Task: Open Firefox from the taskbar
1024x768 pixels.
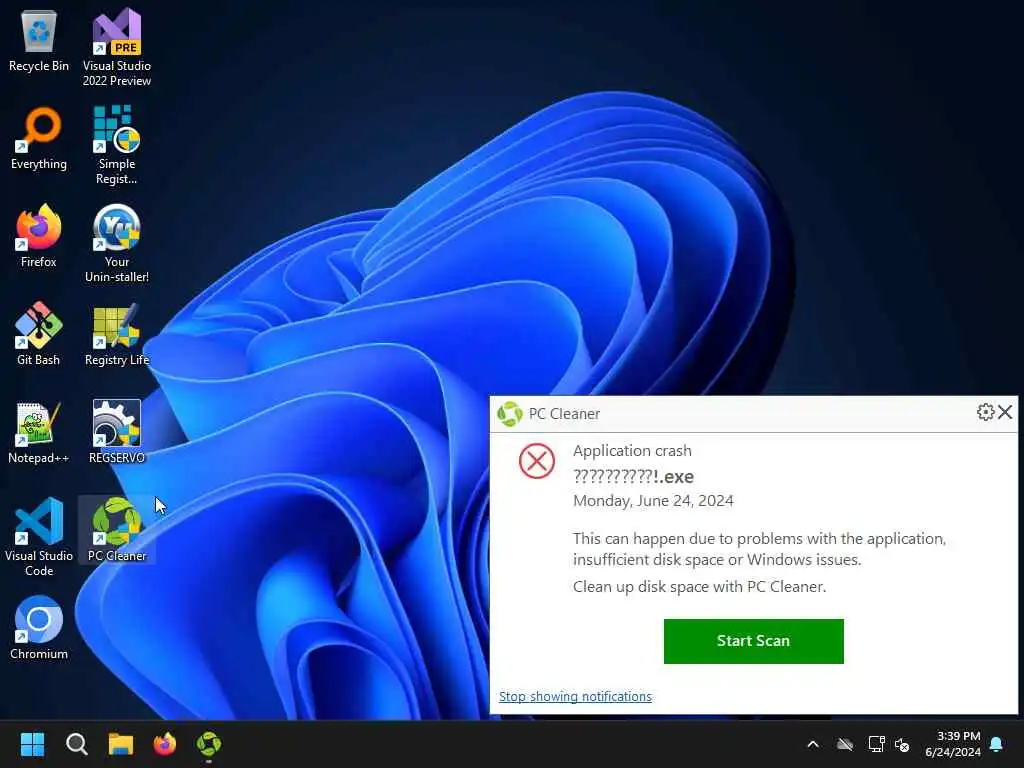Action: (165, 744)
